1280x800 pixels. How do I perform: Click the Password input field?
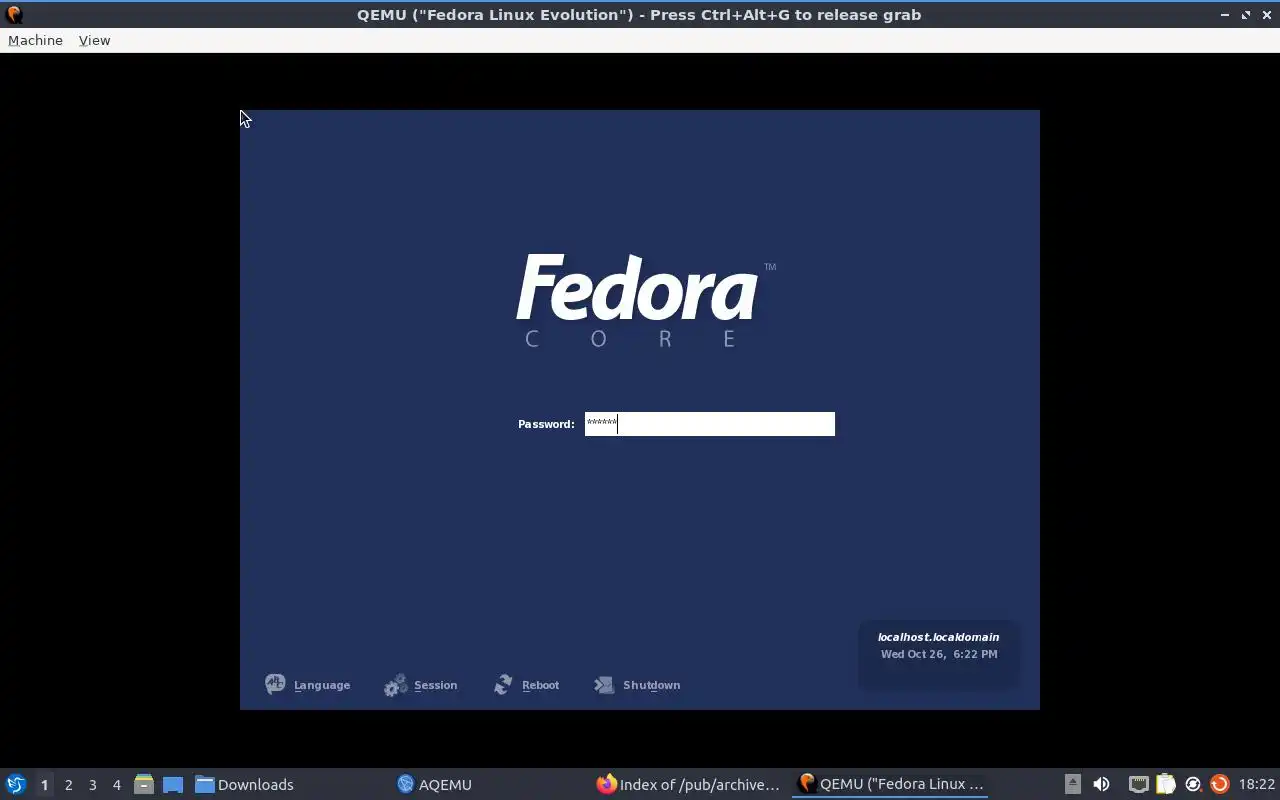709,424
